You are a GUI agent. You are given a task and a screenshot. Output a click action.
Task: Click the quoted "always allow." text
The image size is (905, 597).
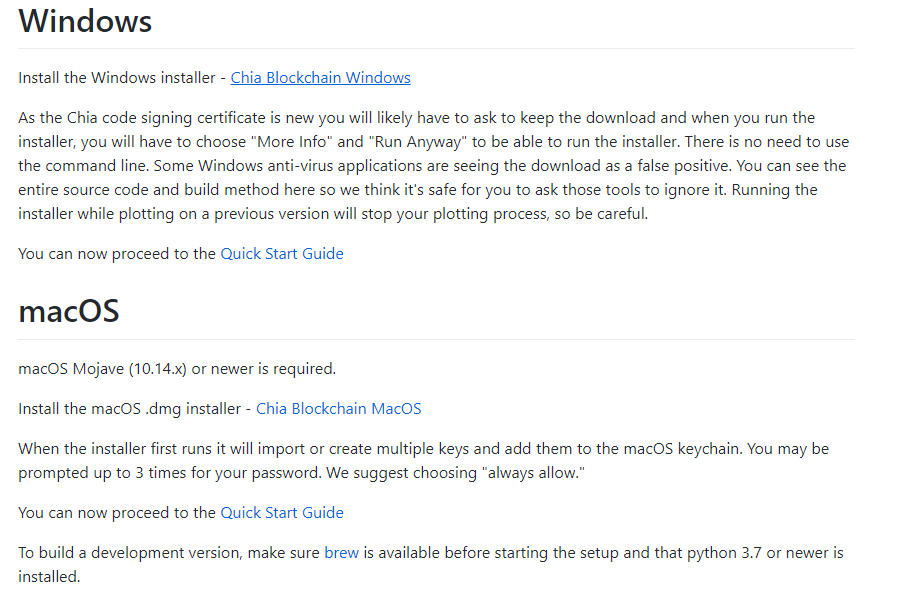[x=533, y=473]
